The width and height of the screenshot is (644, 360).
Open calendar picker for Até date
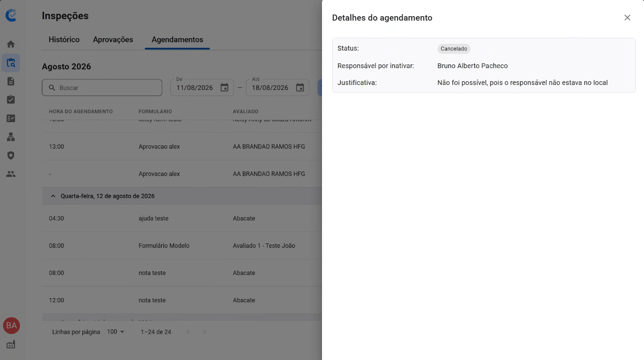click(x=300, y=87)
